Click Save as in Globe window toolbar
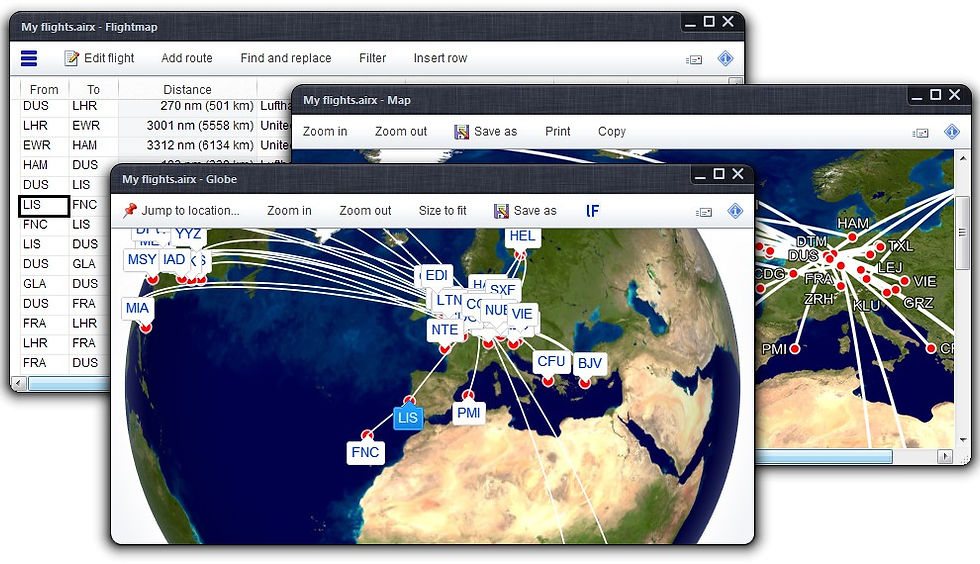This screenshot has height=564, width=980. pyautogui.click(x=525, y=211)
